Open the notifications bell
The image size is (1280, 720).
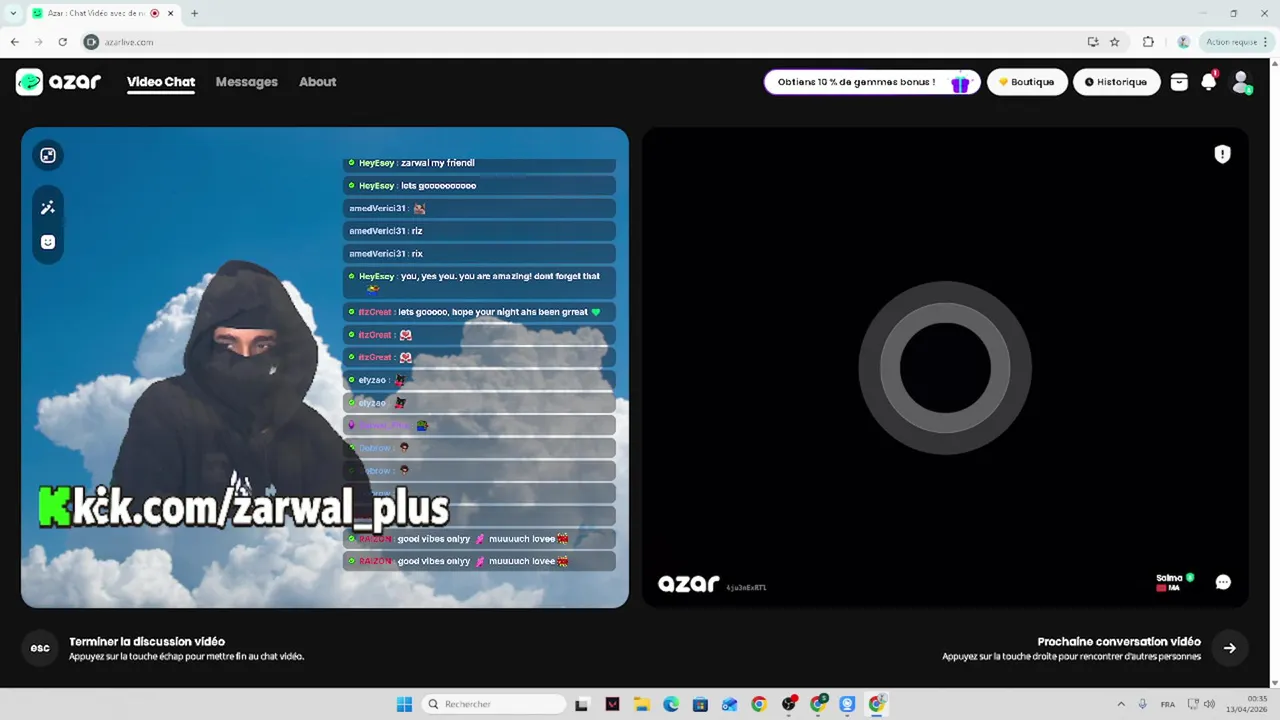[1209, 82]
